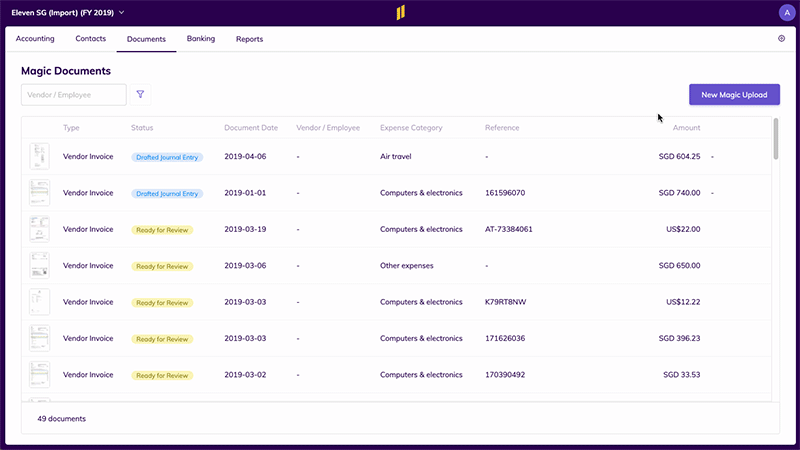Sort by the Document Date column header
The height and width of the screenshot is (450, 800).
pyautogui.click(x=251, y=128)
